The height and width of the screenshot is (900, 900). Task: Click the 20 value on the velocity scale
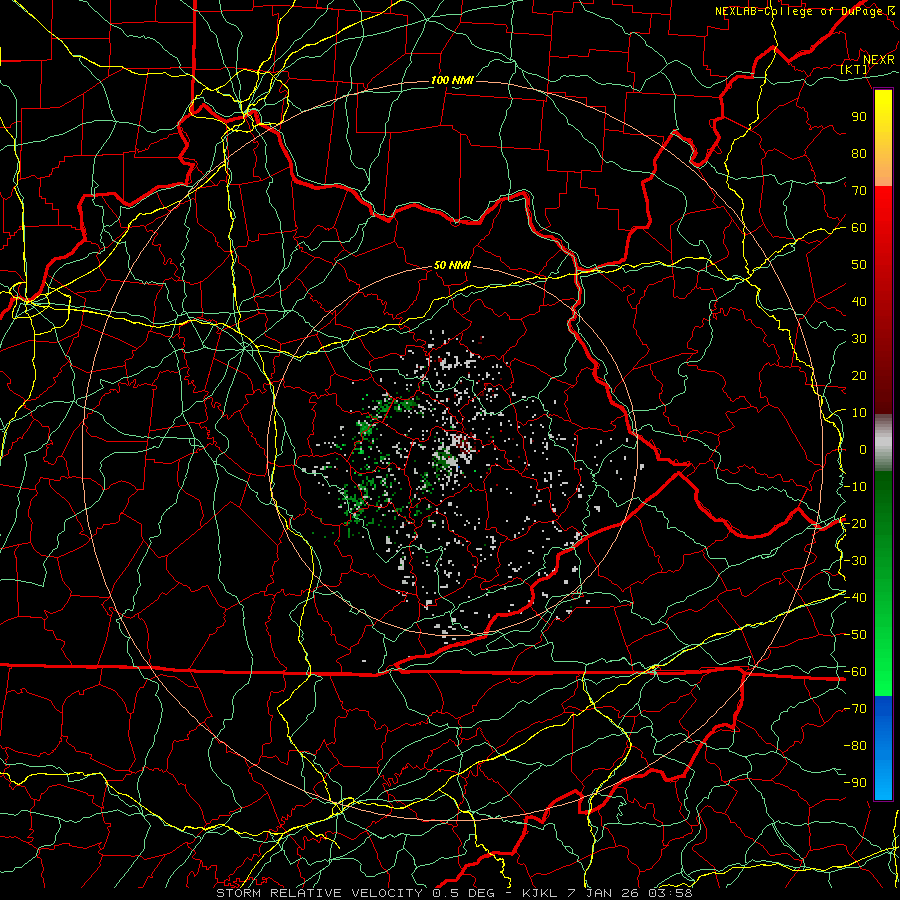[859, 375]
